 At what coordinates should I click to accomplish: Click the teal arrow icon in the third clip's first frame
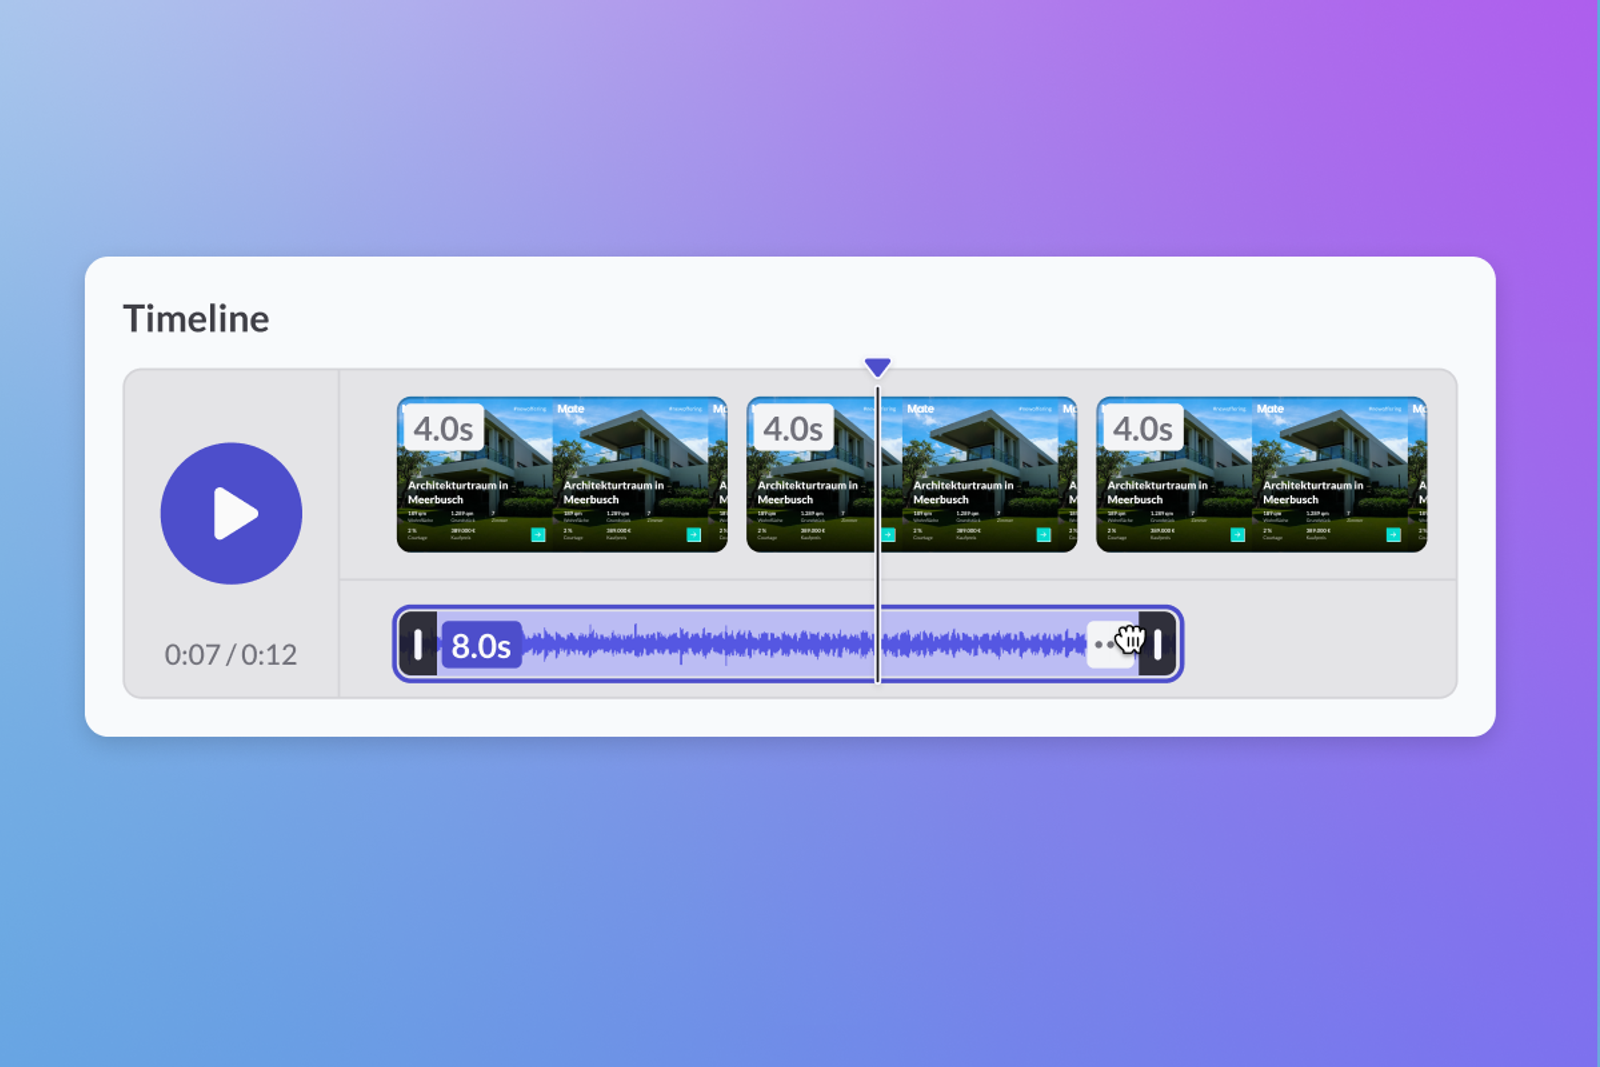point(1238,535)
